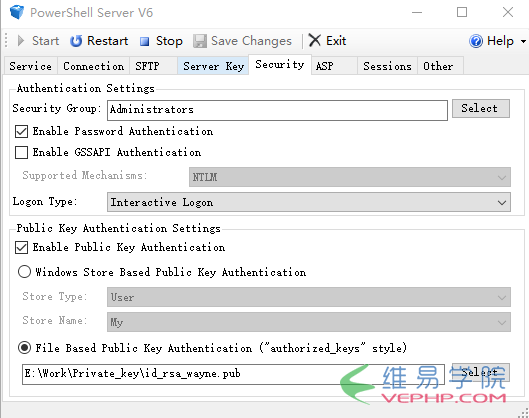529x418 pixels.
Task: Click Select button beside Security Group
Action: [480, 109]
